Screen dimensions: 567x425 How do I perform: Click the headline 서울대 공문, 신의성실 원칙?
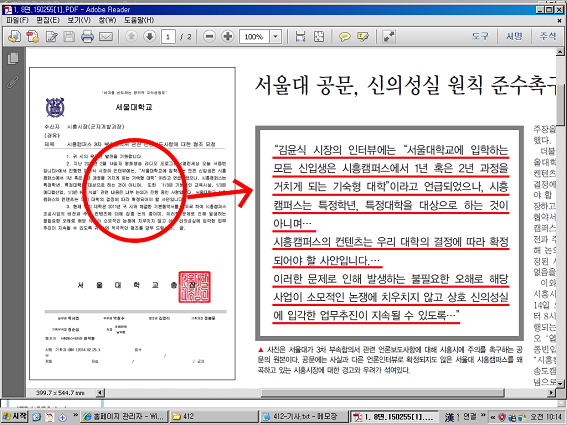pos(369,86)
